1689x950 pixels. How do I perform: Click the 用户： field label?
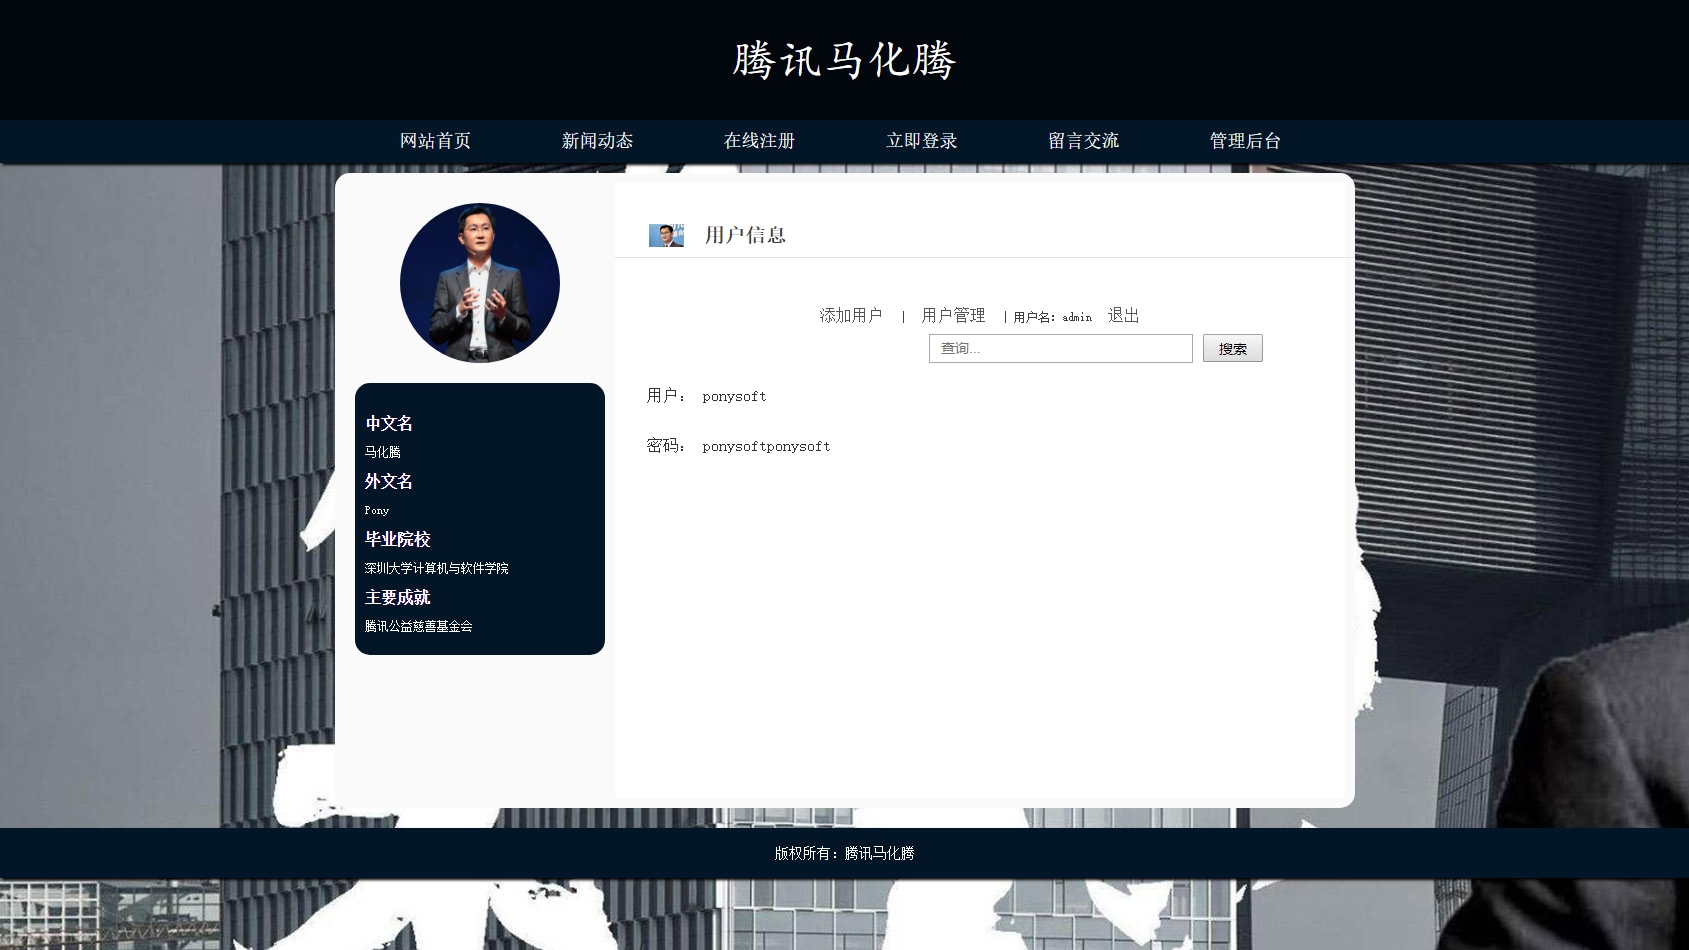click(x=667, y=396)
